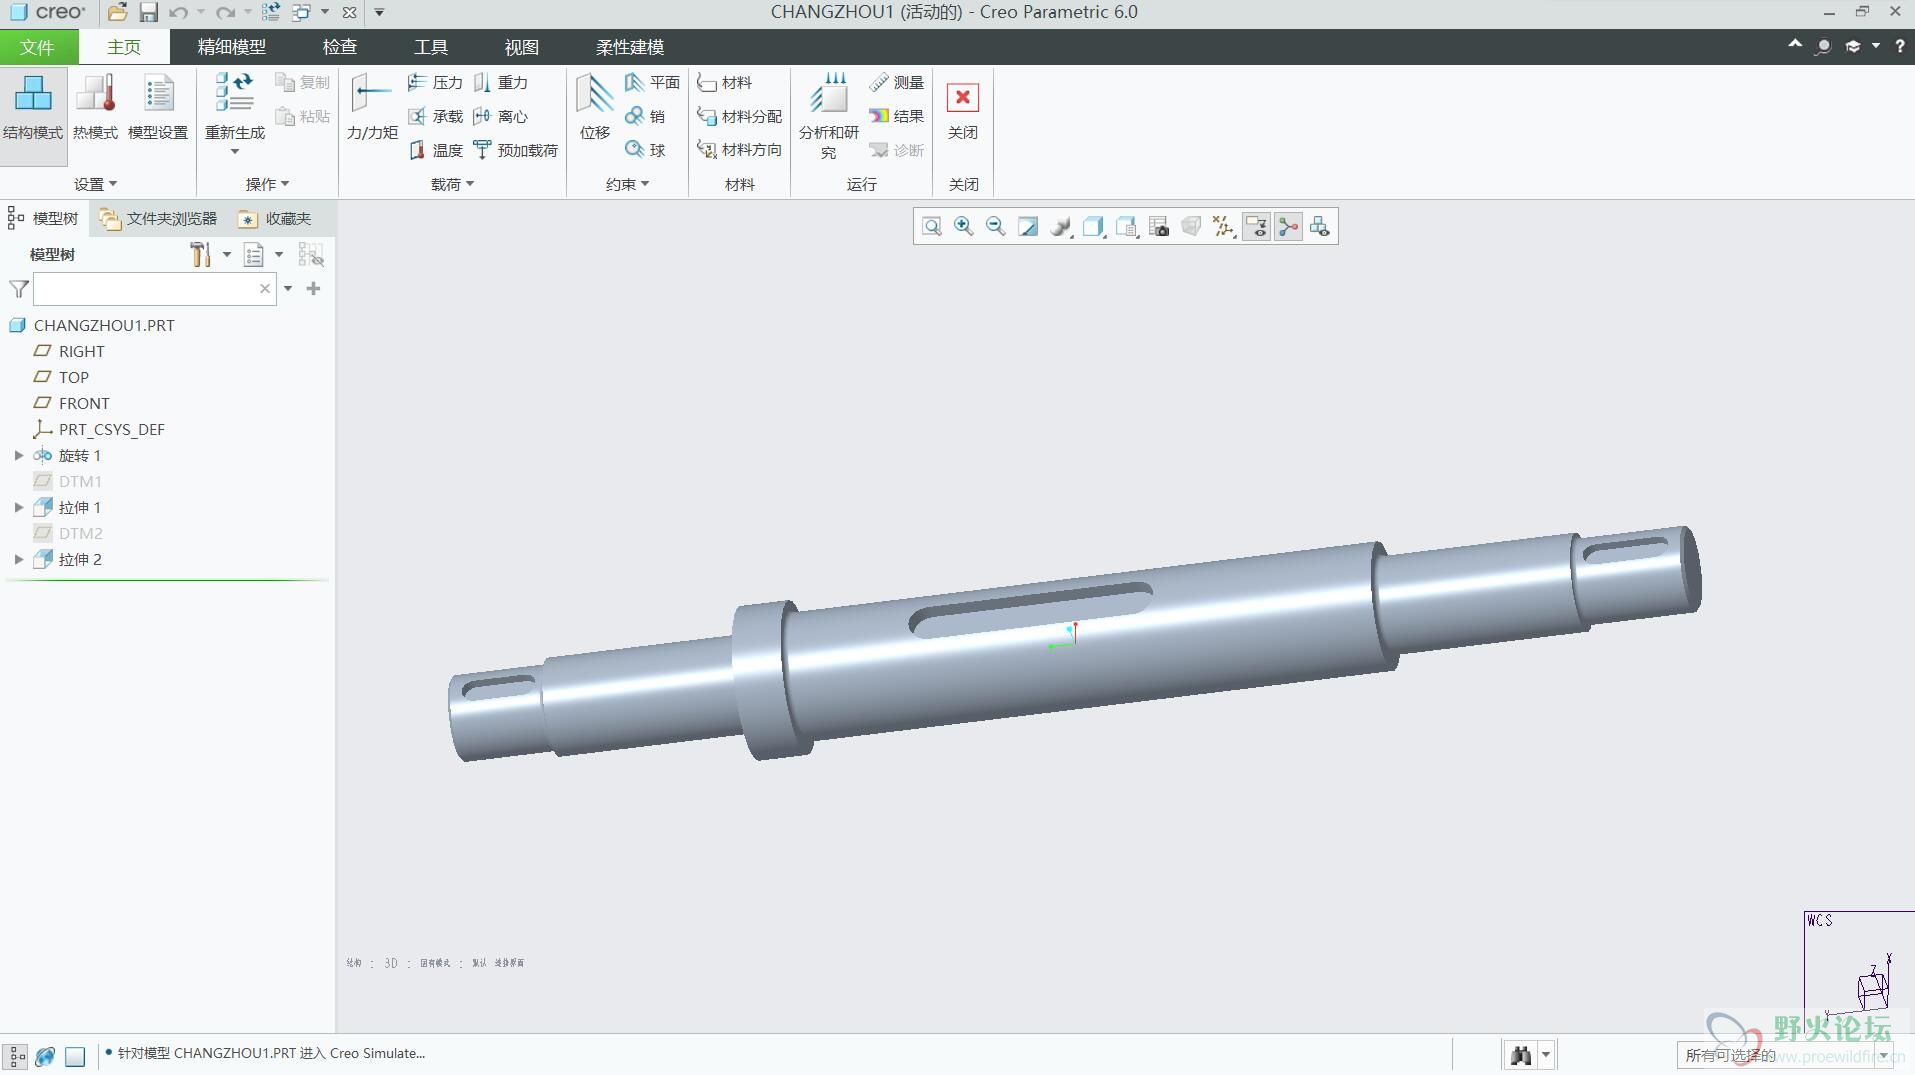Open the View Manager icon

pyautogui.click(x=1126, y=227)
